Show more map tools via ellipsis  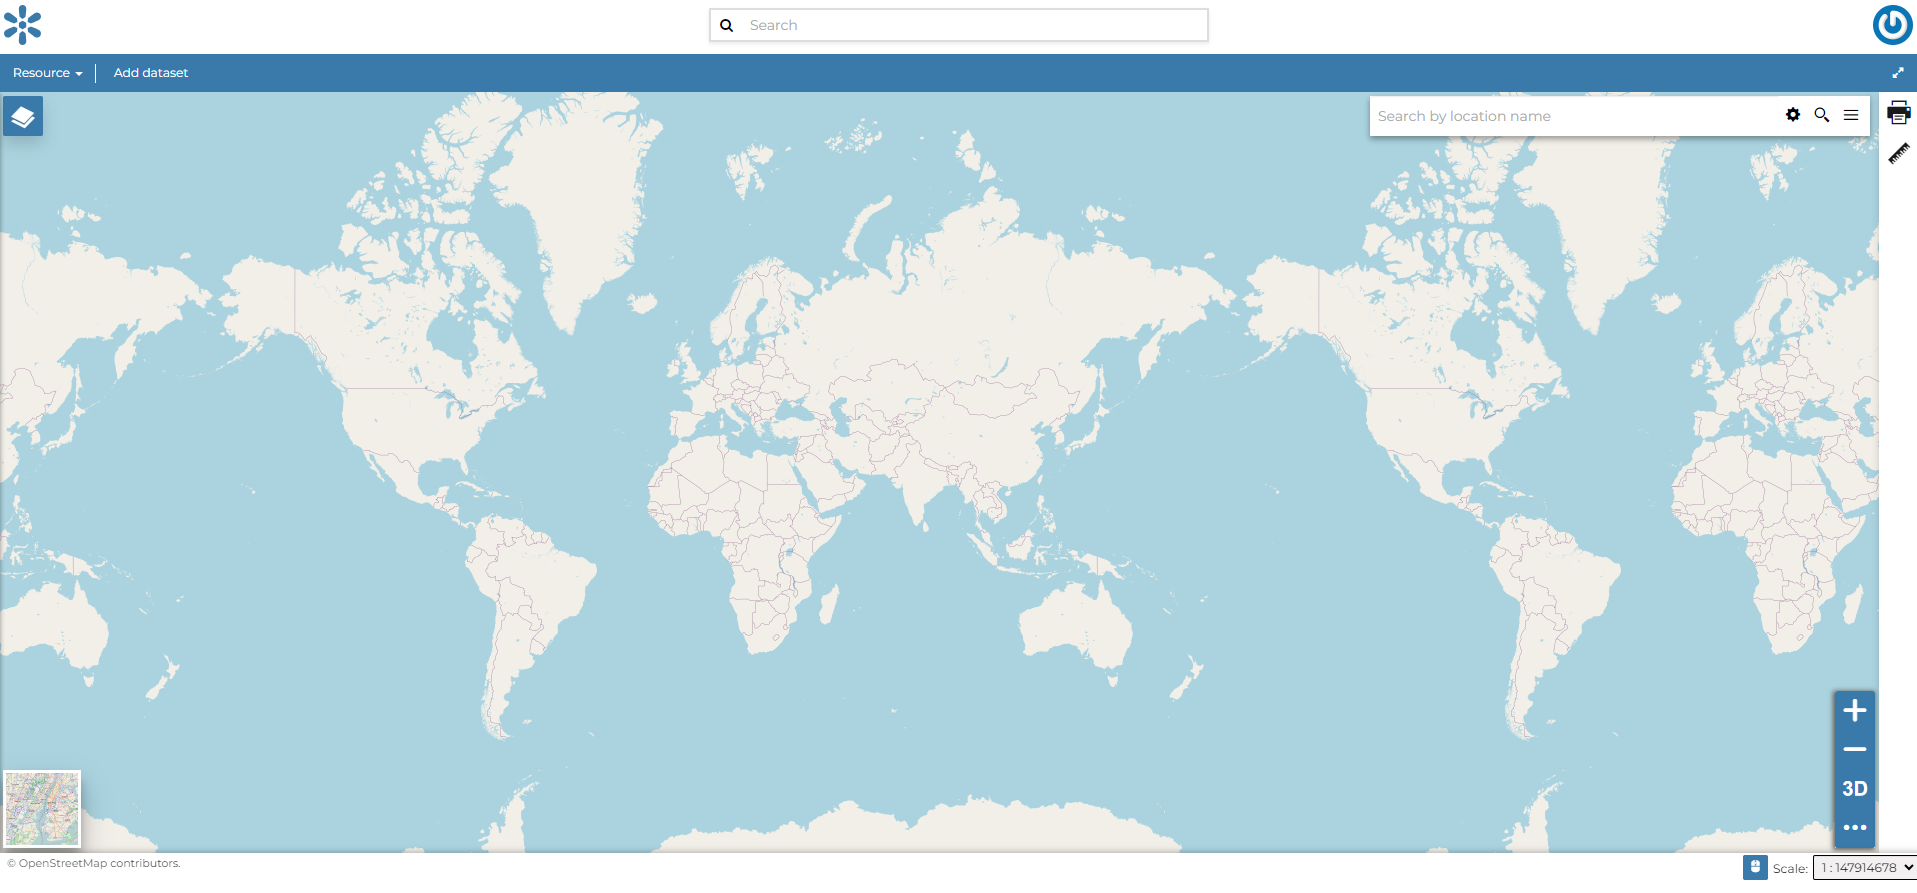point(1855,827)
